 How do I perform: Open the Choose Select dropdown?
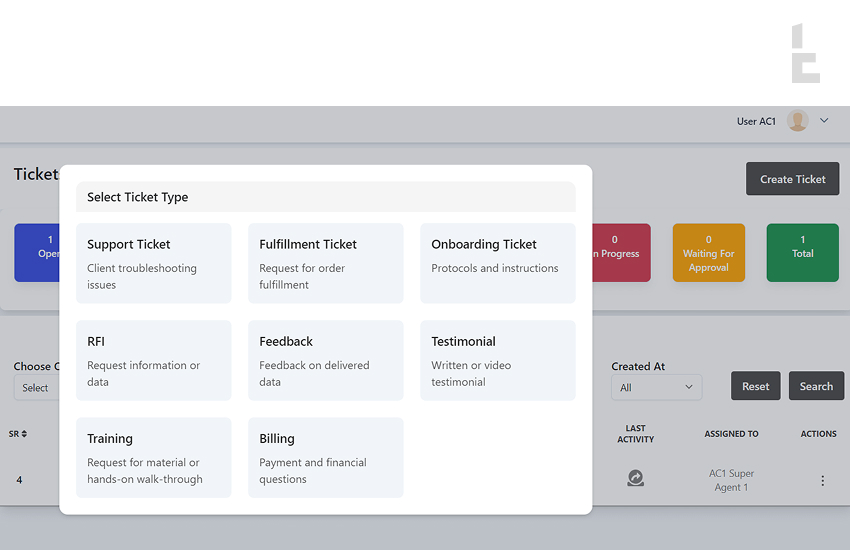(x=36, y=388)
